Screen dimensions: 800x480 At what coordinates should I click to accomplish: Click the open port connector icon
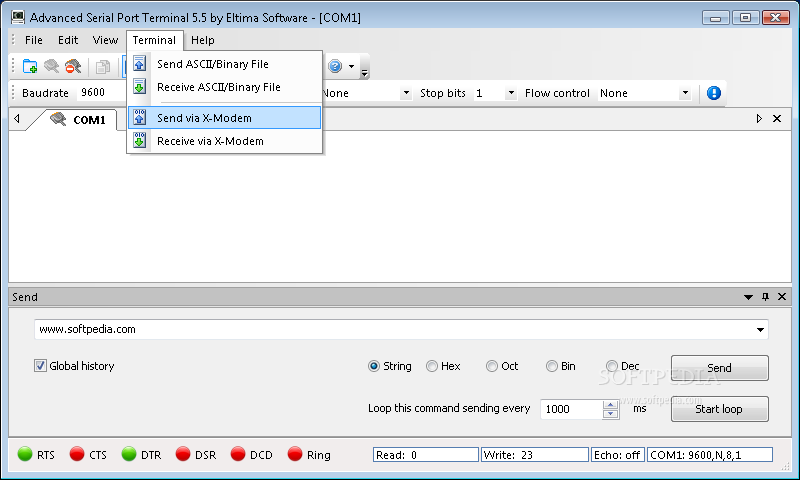(52, 66)
